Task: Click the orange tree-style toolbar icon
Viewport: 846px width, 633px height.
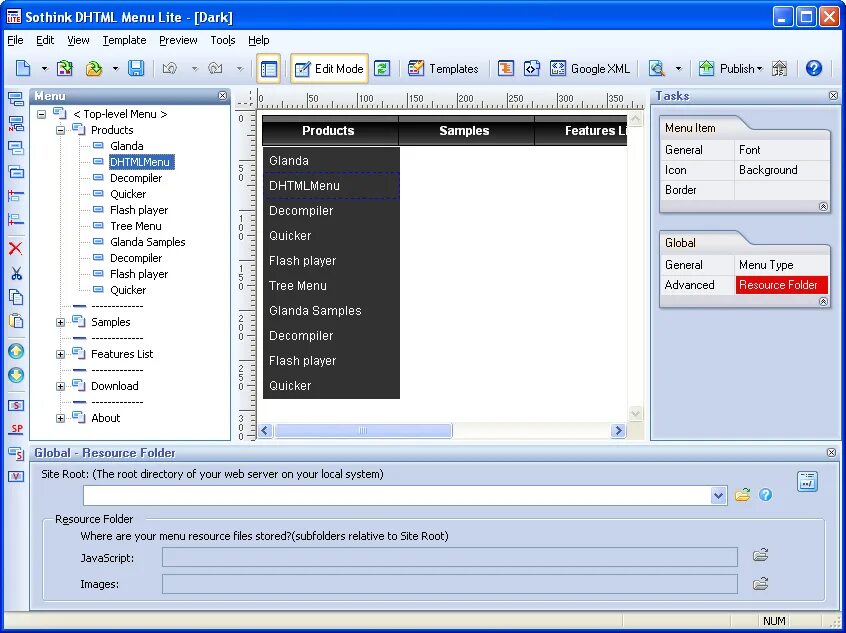Action: 506,69
